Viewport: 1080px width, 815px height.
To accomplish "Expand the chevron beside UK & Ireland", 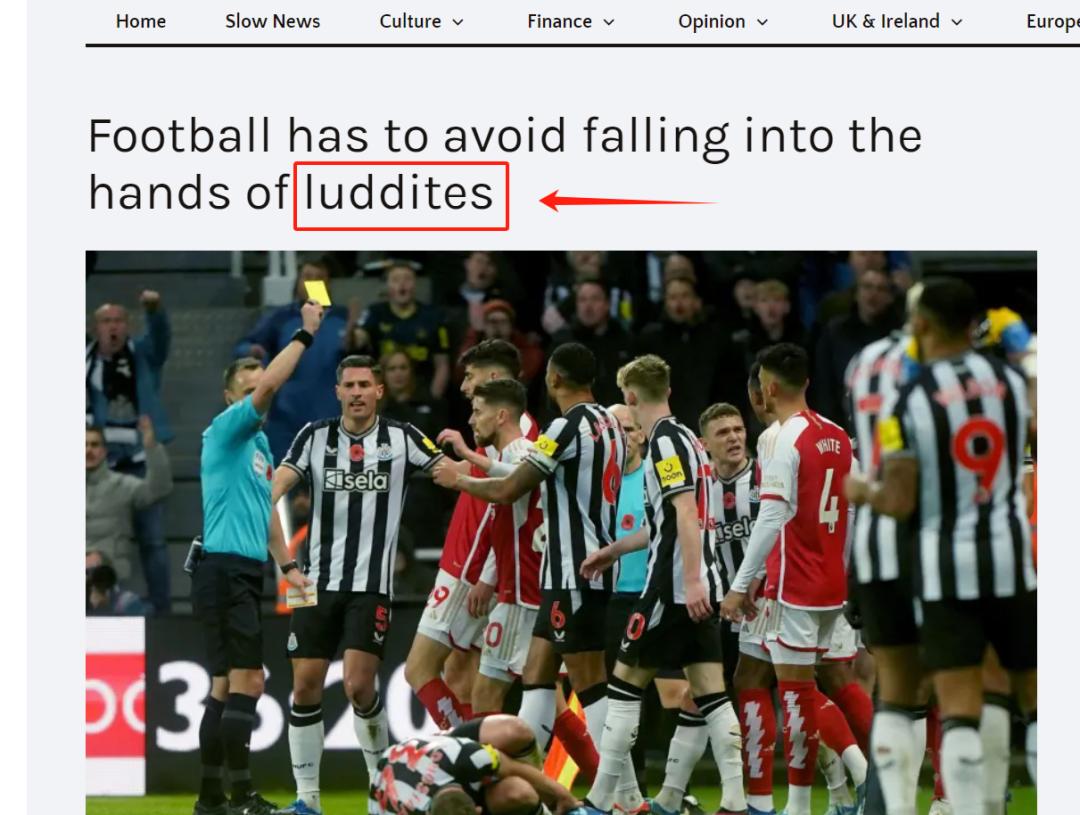I will pos(957,22).
